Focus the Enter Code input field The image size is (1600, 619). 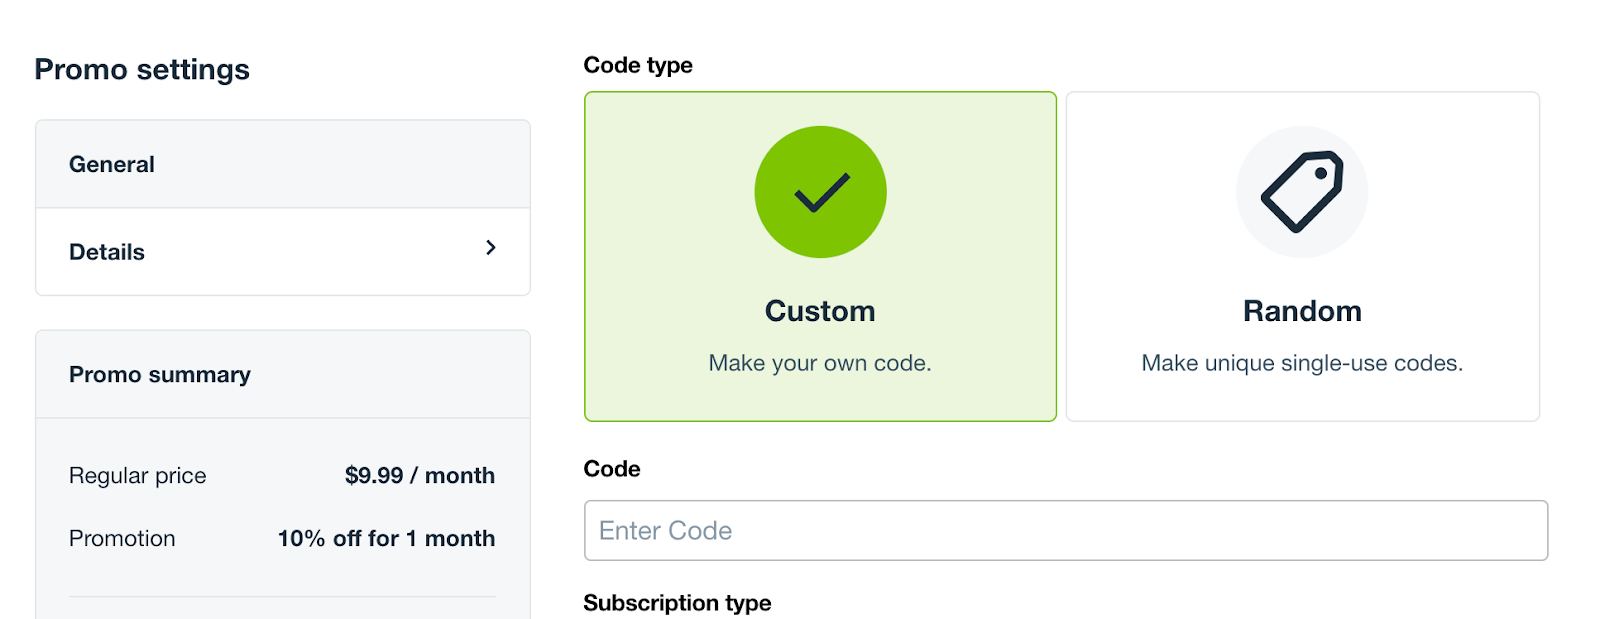coord(1065,531)
